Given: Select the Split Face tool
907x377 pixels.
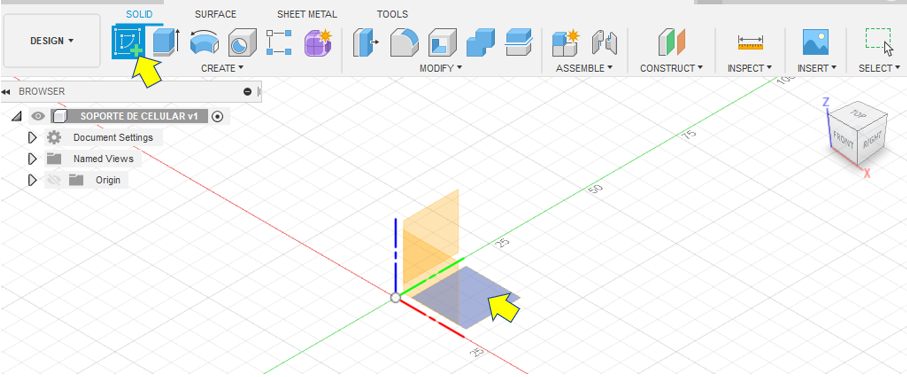Looking at the screenshot, I should (x=518, y=43).
